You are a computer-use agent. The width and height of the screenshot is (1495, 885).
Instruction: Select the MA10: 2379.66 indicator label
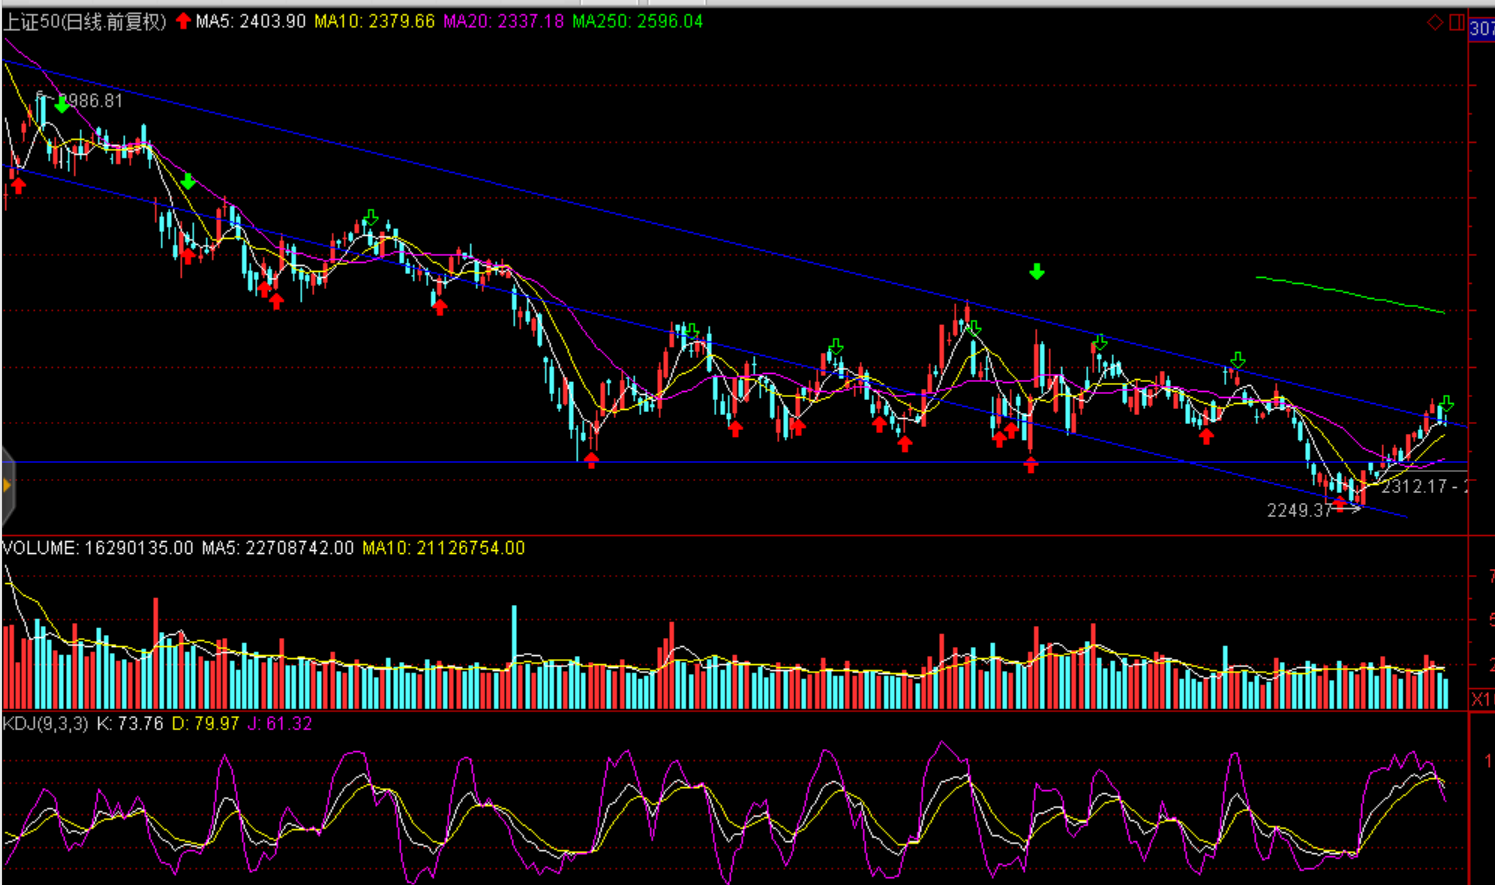tap(374, 21)
